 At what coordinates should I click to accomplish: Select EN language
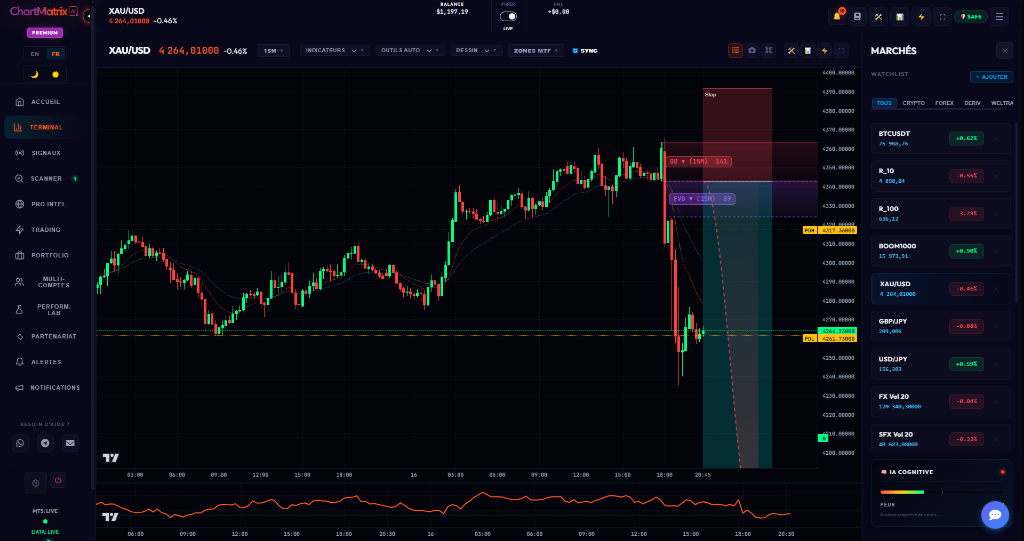click(x=35, y=54)
